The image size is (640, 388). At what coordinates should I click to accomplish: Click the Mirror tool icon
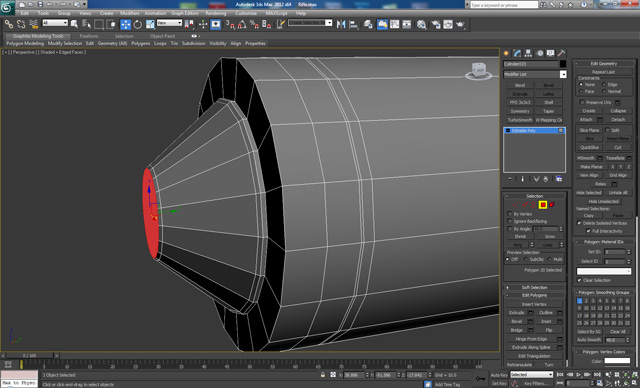341,24
